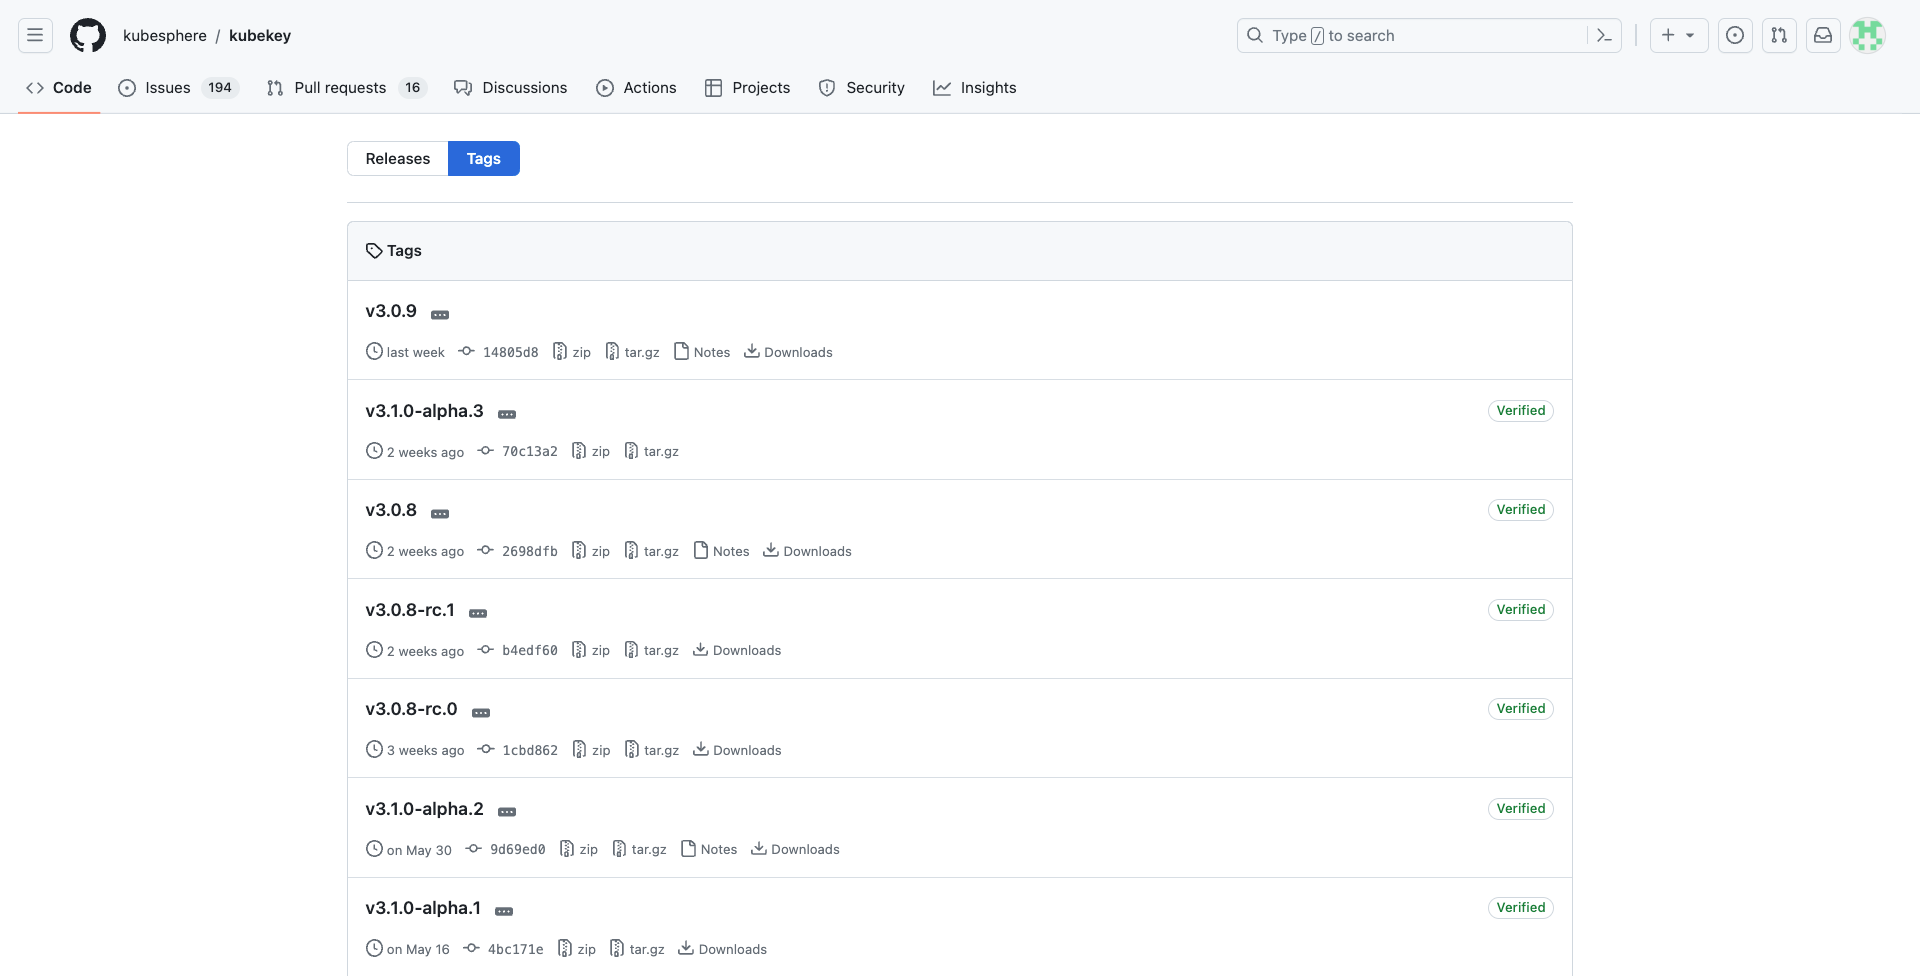The height and width of the screenshot is (976, 1920).
Task: Switch to the Pull requests tab
Action: pos(346,88)
